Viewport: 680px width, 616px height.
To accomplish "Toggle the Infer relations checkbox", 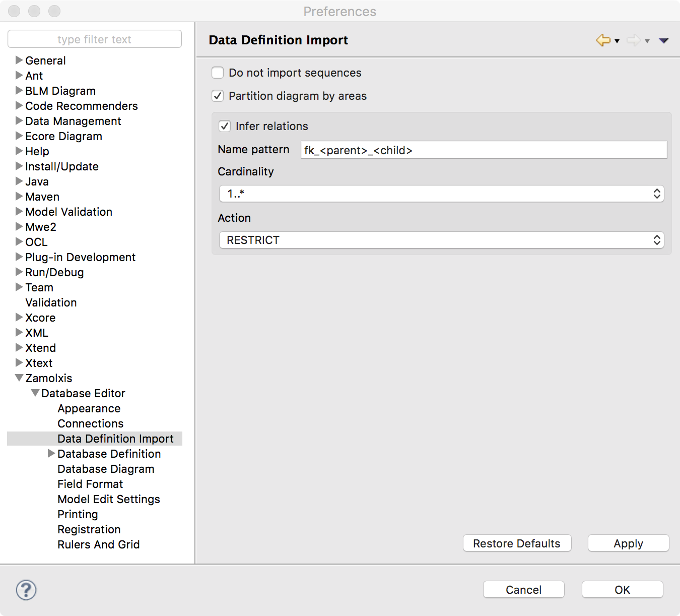I will coord(225,126).
